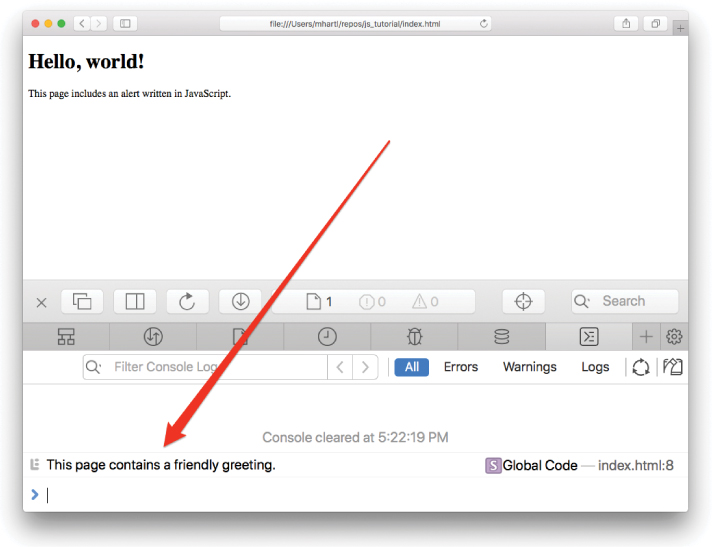
Task: Dock the inspector to the side
Action: pyautogui.click(x=135, y=301)
